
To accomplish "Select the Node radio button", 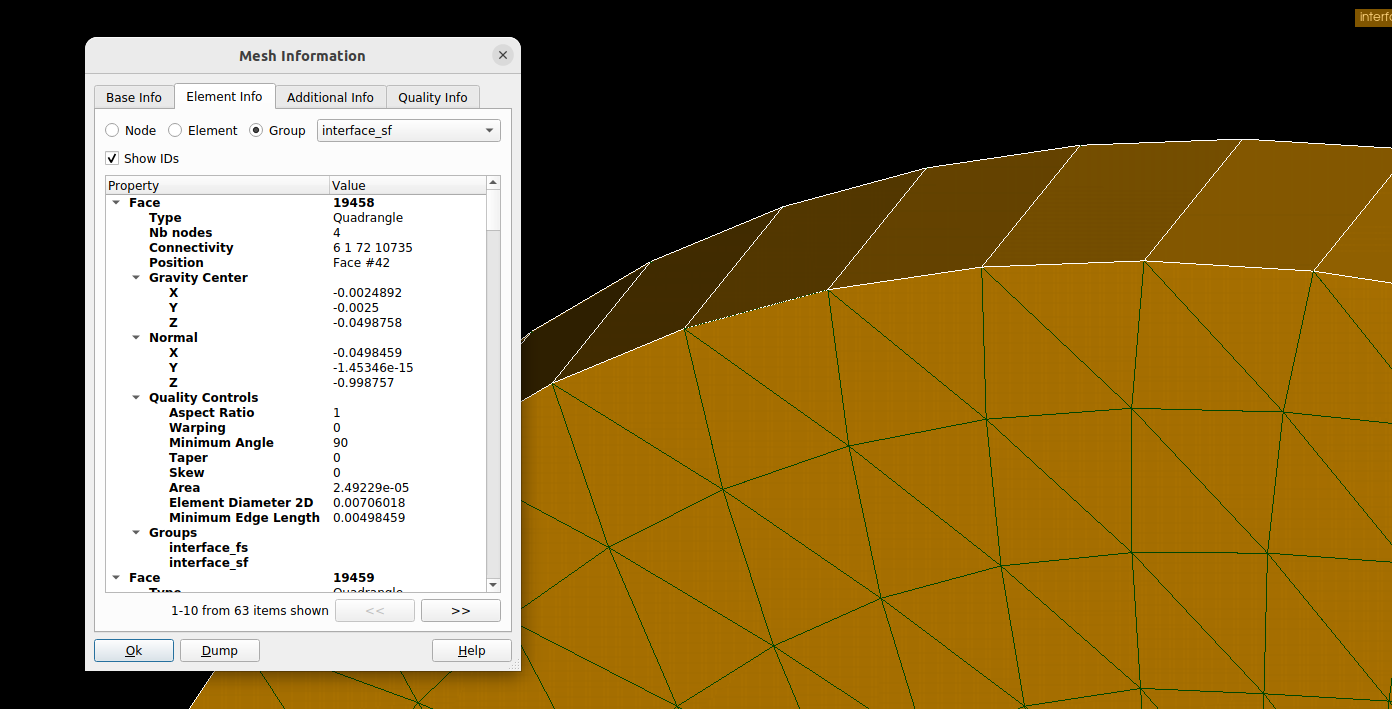I will 112,131.
